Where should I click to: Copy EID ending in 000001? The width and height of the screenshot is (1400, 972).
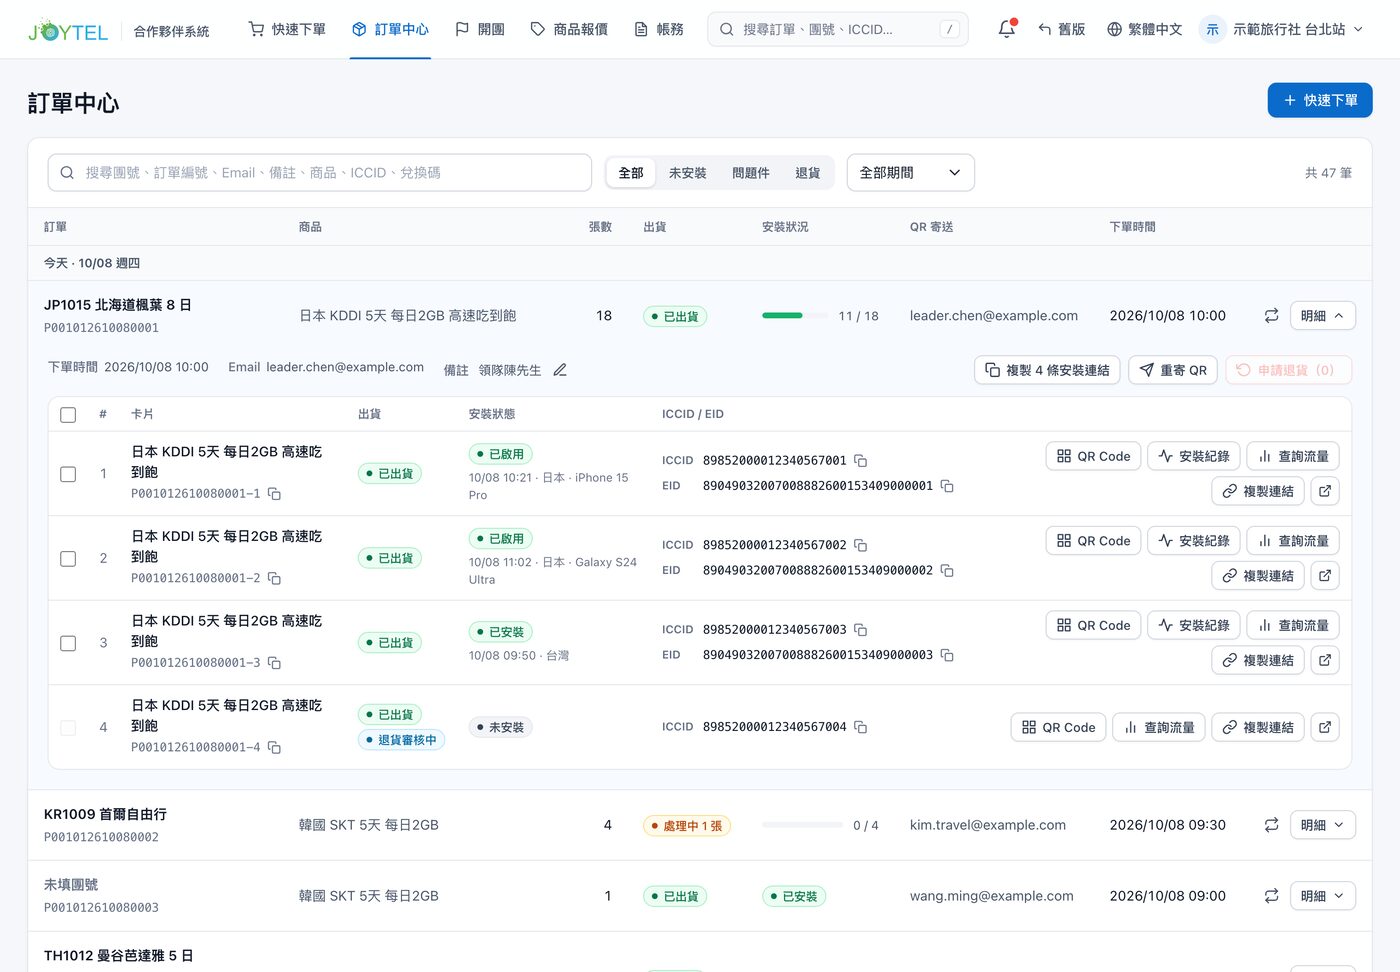coord(947,486)
